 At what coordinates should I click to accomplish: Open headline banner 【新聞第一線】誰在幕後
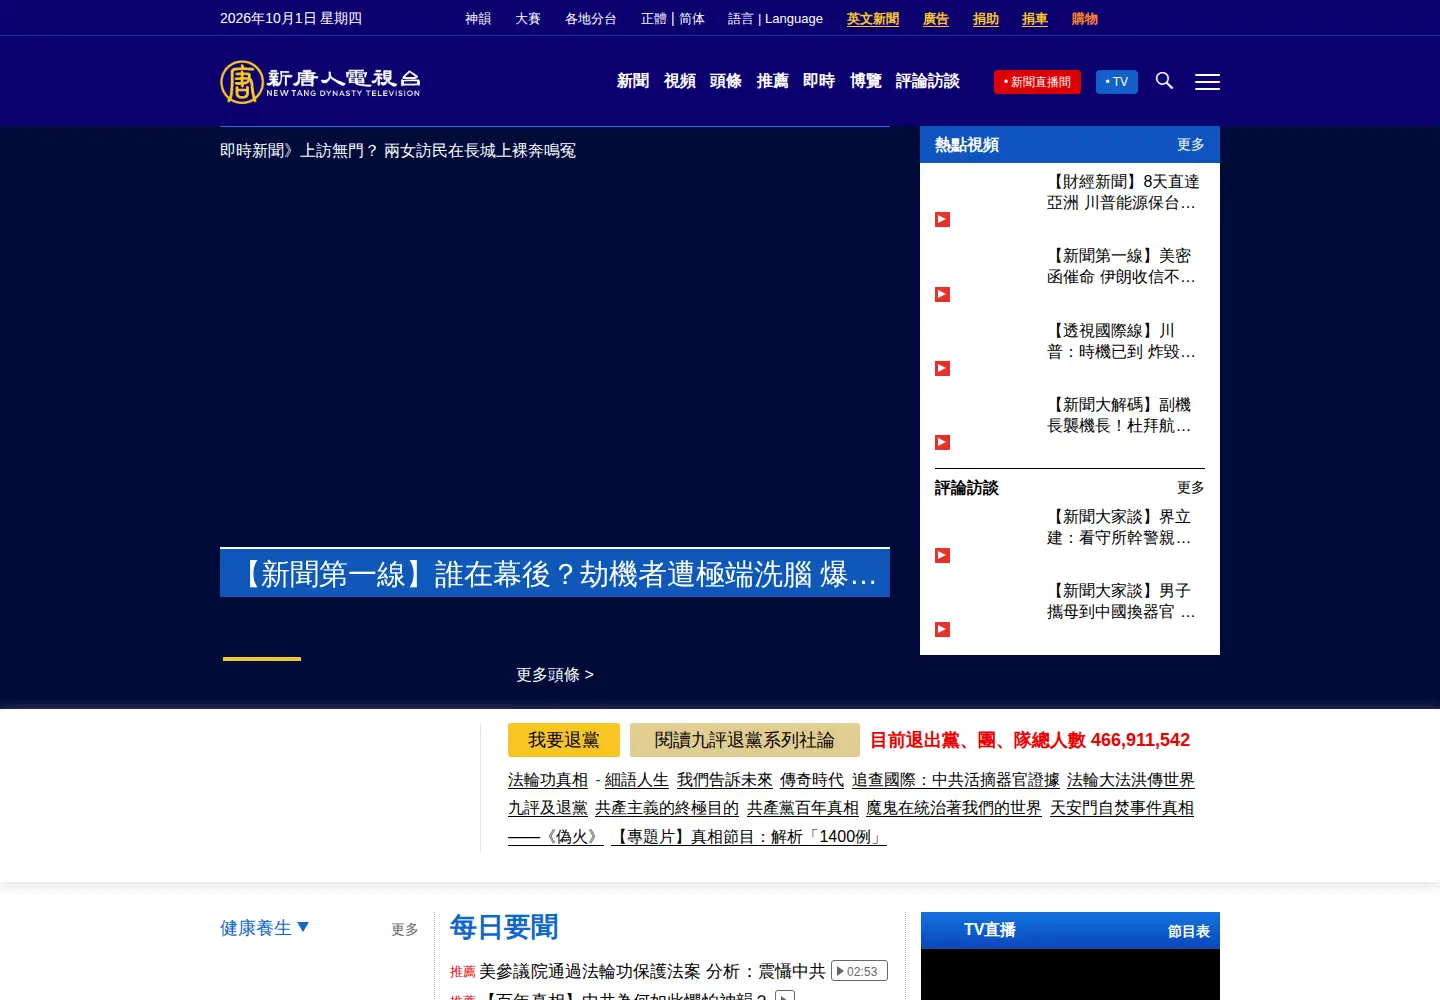click(x=555, y=573)
